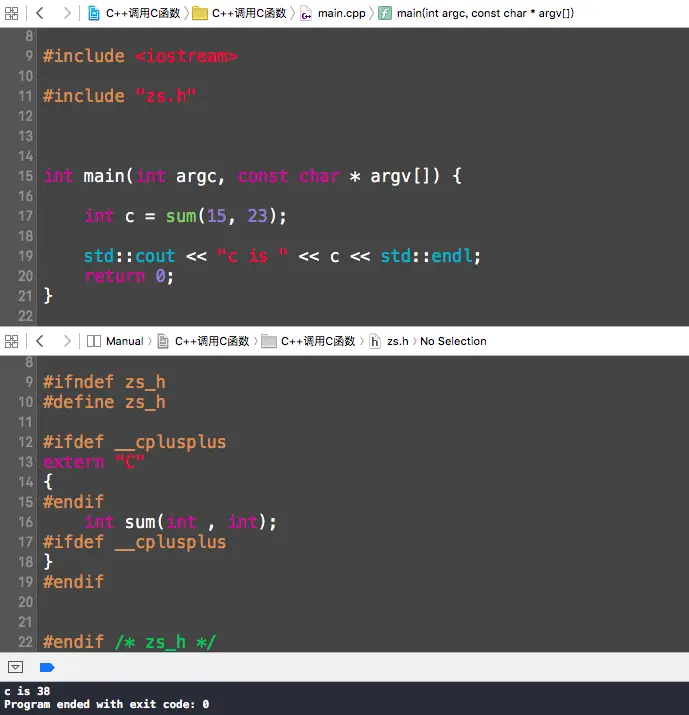Hide the debug area with the toggle button
Viewport: 689px width, 715px height.
(15, 667)
